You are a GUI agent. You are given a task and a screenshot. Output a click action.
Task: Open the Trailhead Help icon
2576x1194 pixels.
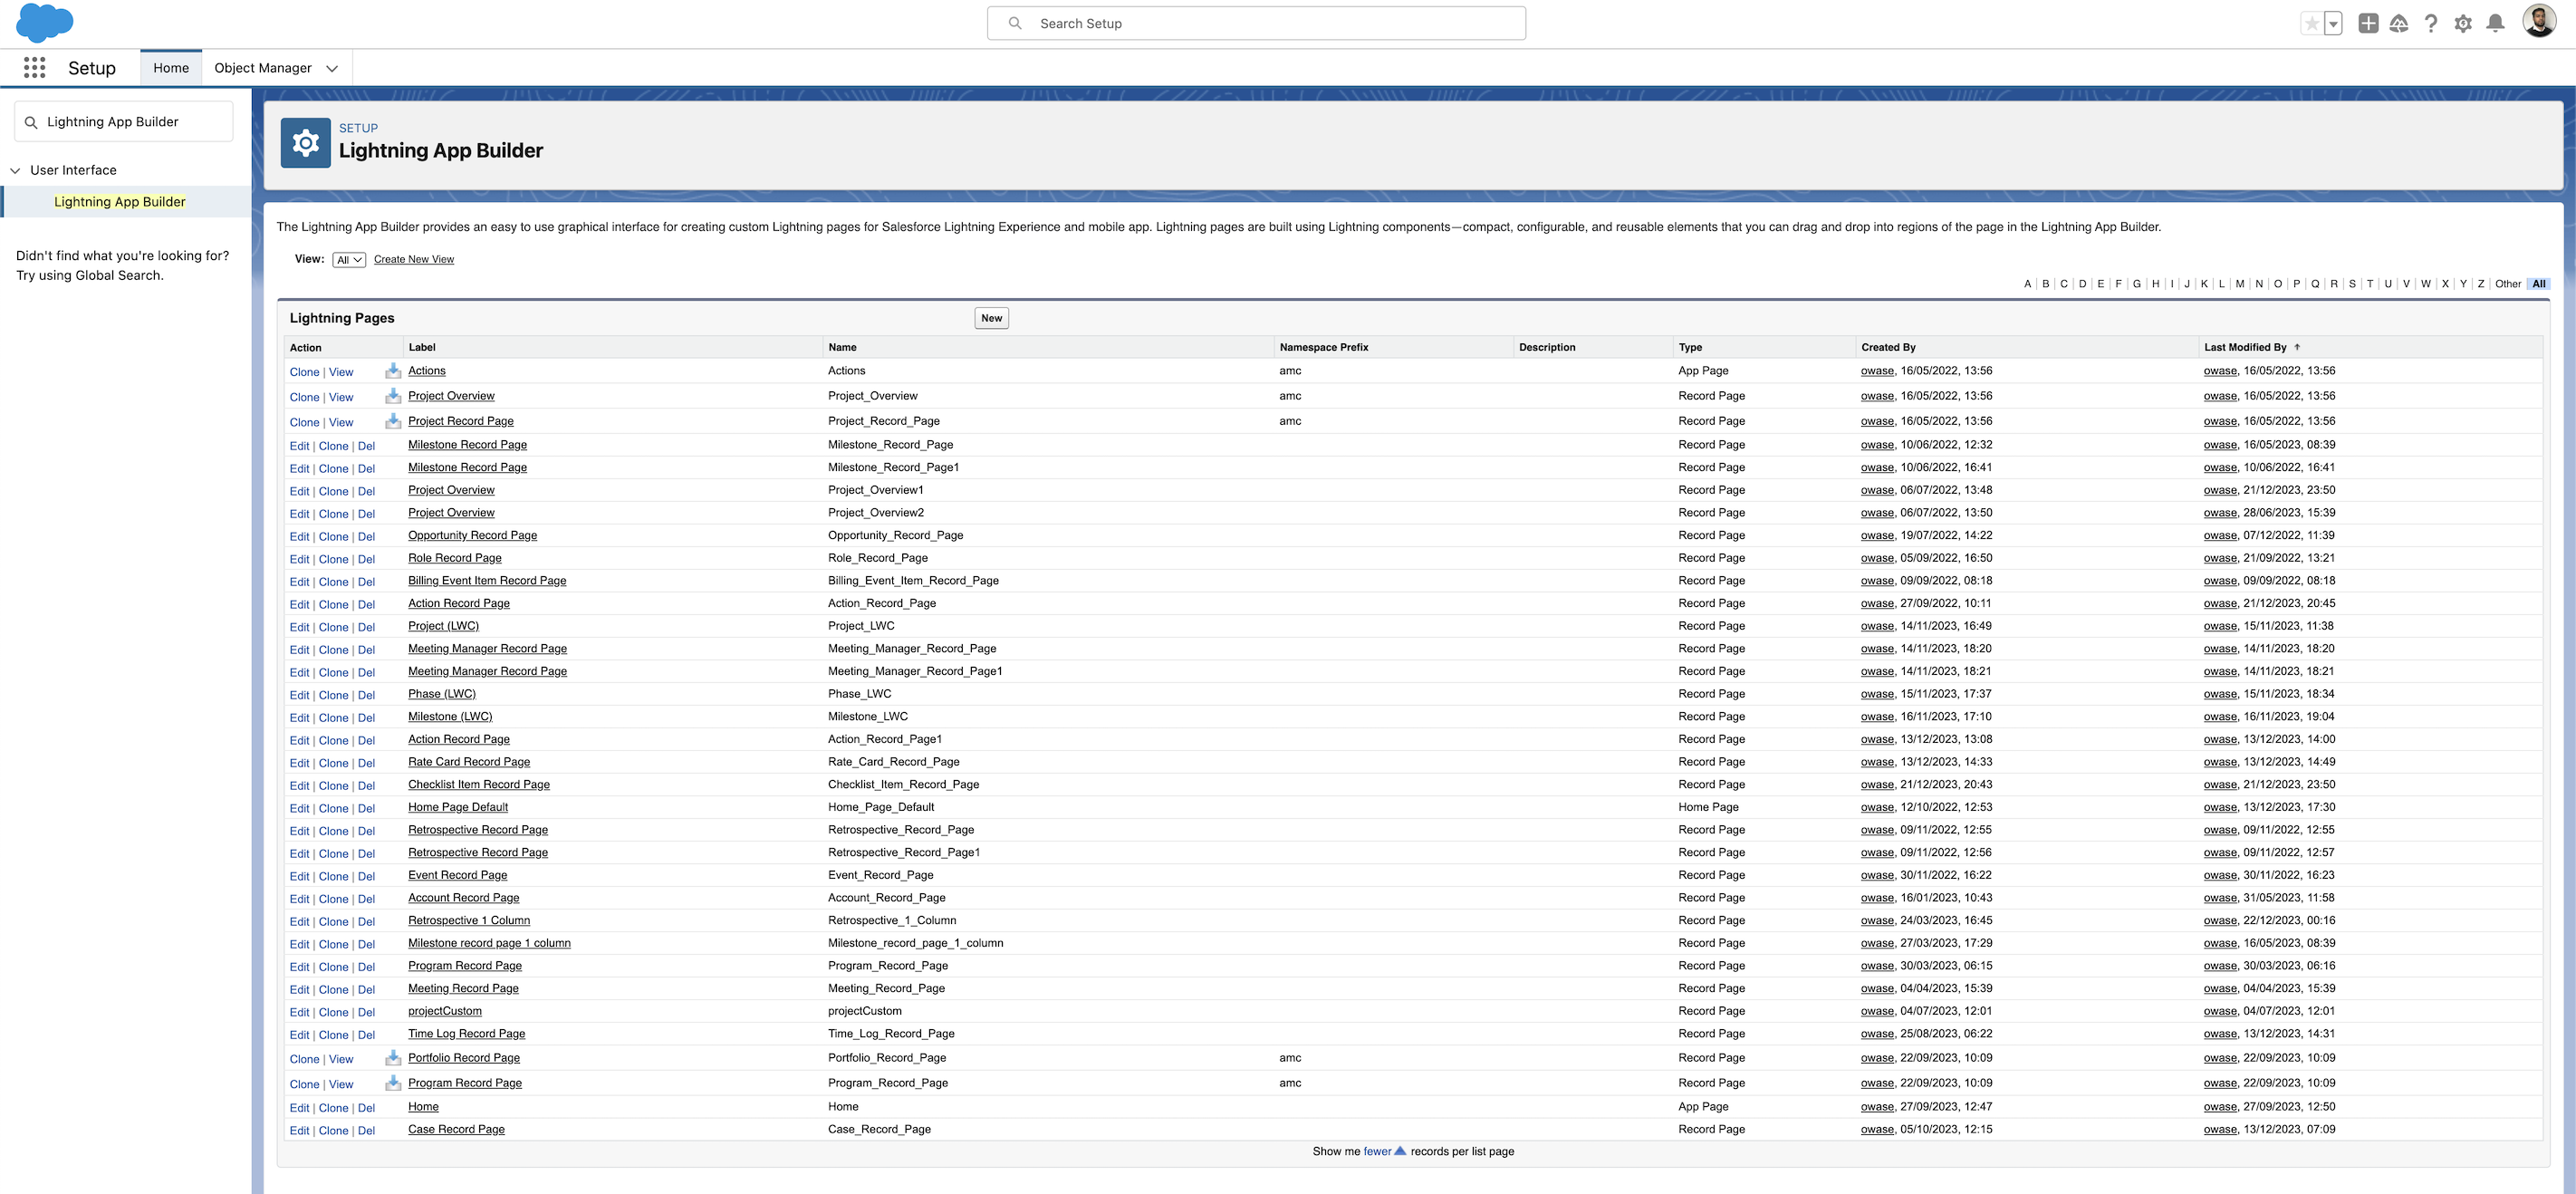pyautogui.click(x=2399, y=22)
